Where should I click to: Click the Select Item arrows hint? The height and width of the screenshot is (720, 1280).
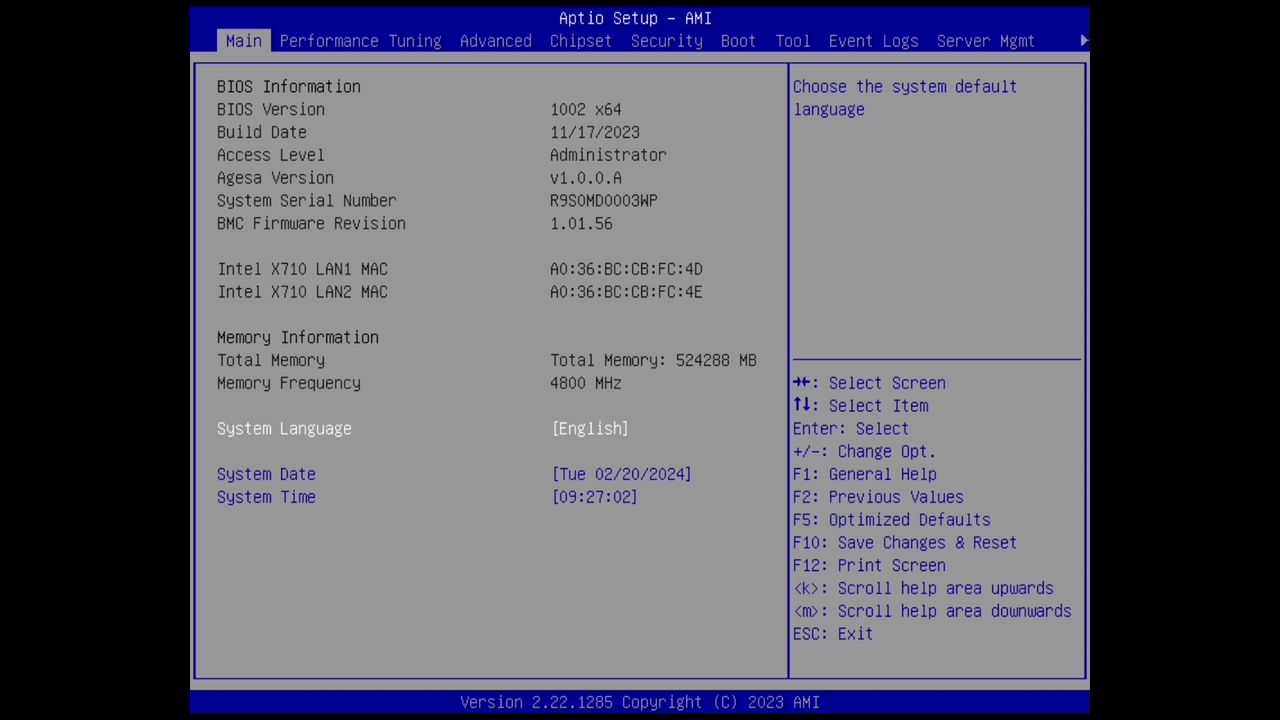tap(860, 406)
